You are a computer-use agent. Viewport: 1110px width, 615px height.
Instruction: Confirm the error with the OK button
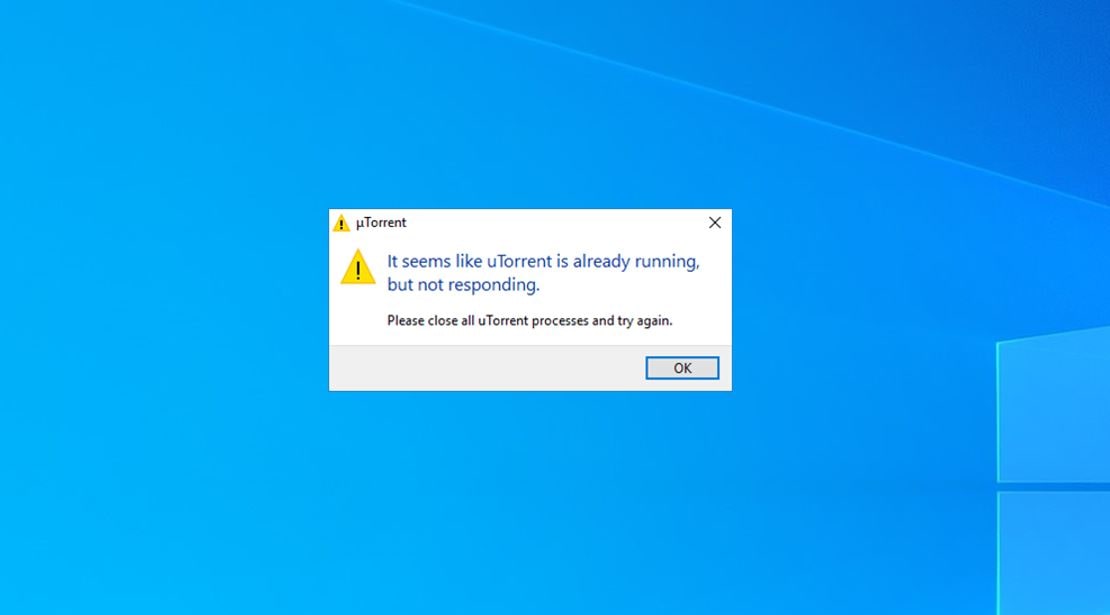pyautogui.click(x=682, y=368)
